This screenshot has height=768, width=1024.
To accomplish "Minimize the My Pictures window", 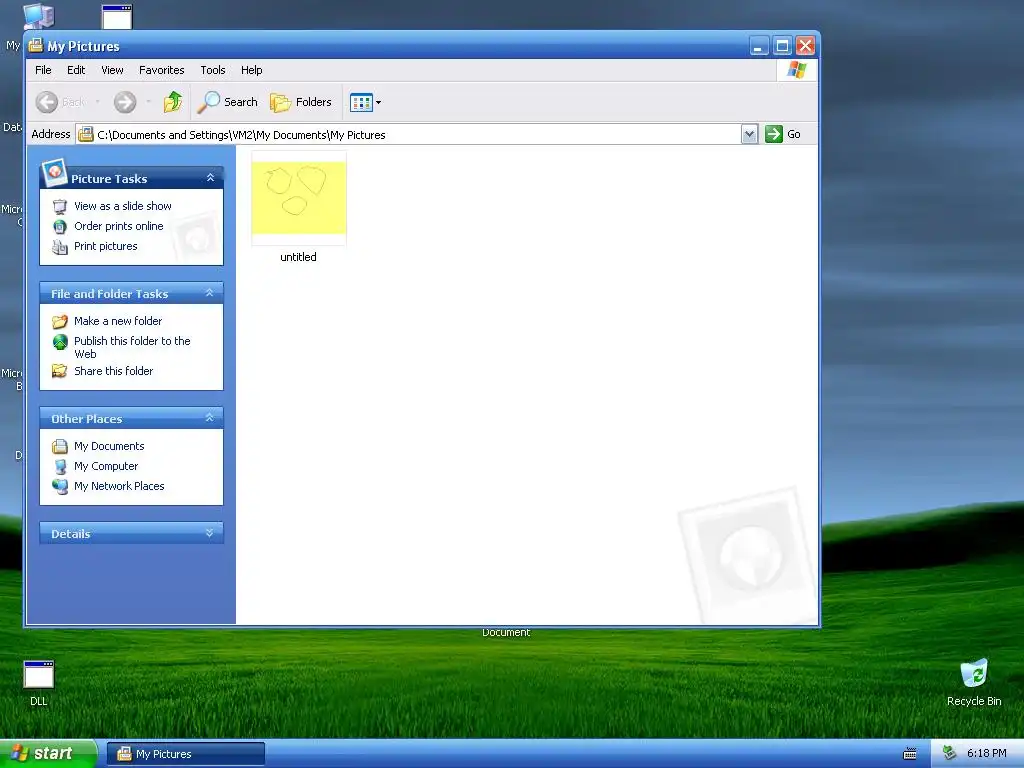I will (759, 46).
